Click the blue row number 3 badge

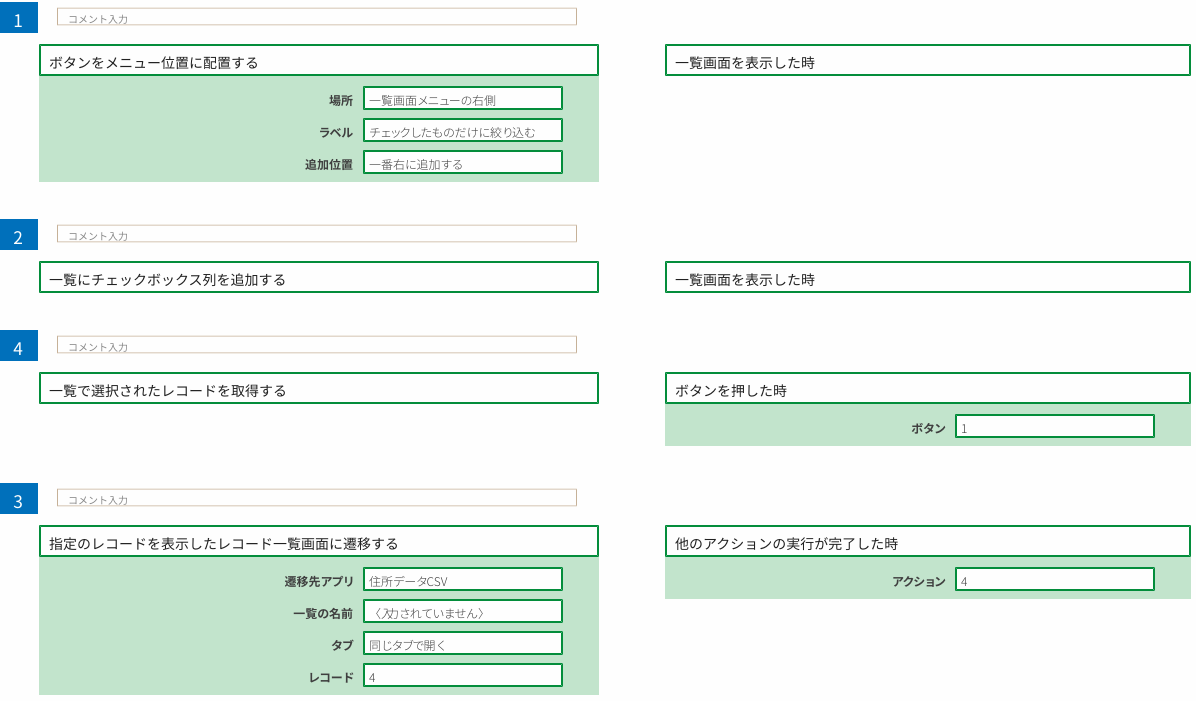pos(18,499)
